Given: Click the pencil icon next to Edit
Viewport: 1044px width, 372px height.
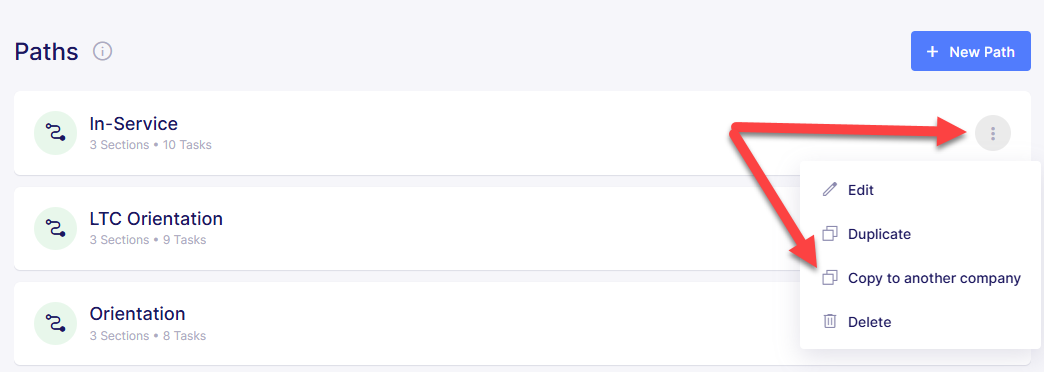Looking at the screenshot, I should [x=830, y=190].
